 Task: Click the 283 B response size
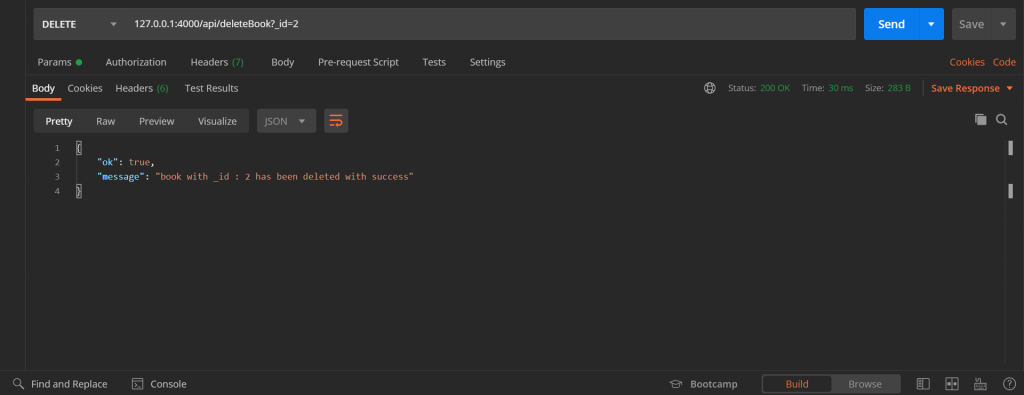point(899,88)
